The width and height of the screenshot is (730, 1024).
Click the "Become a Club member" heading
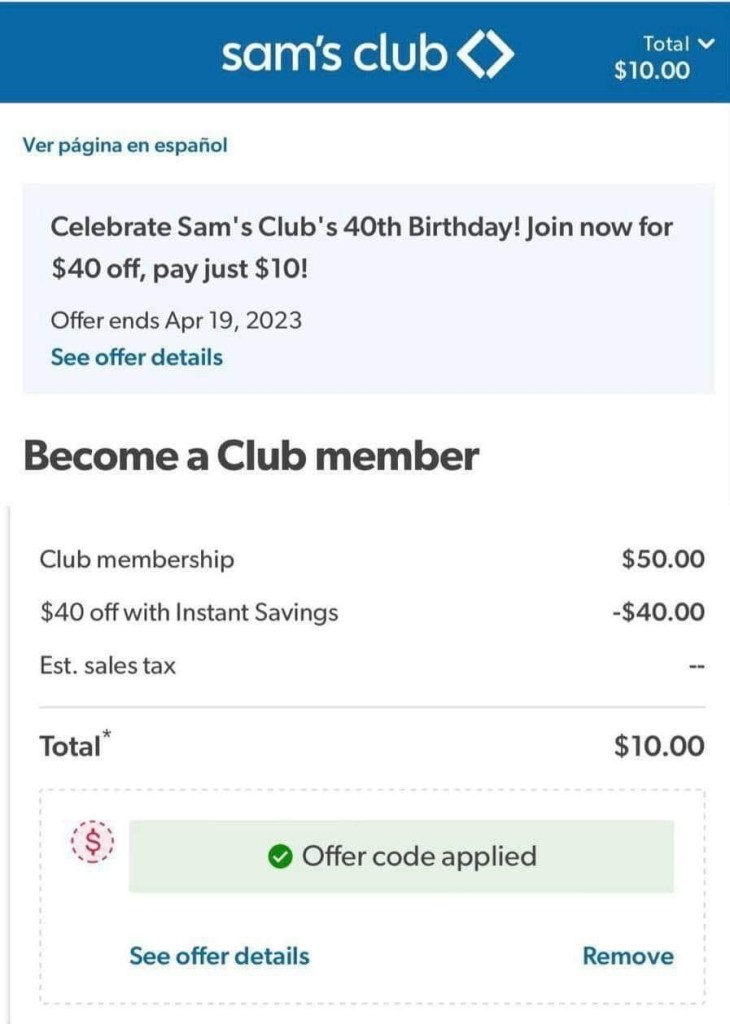(251, 456)
